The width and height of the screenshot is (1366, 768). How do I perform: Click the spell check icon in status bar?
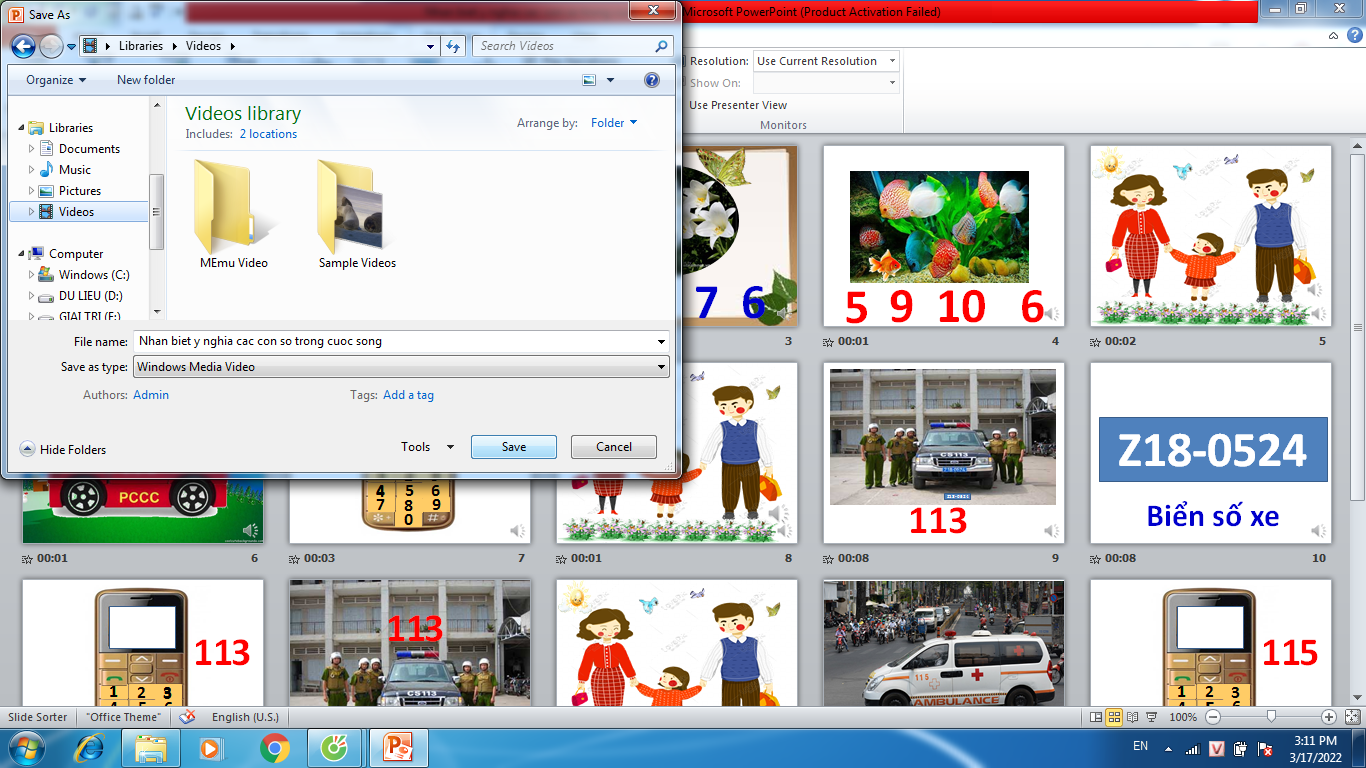pyautogui.click(x=186, y=717)
